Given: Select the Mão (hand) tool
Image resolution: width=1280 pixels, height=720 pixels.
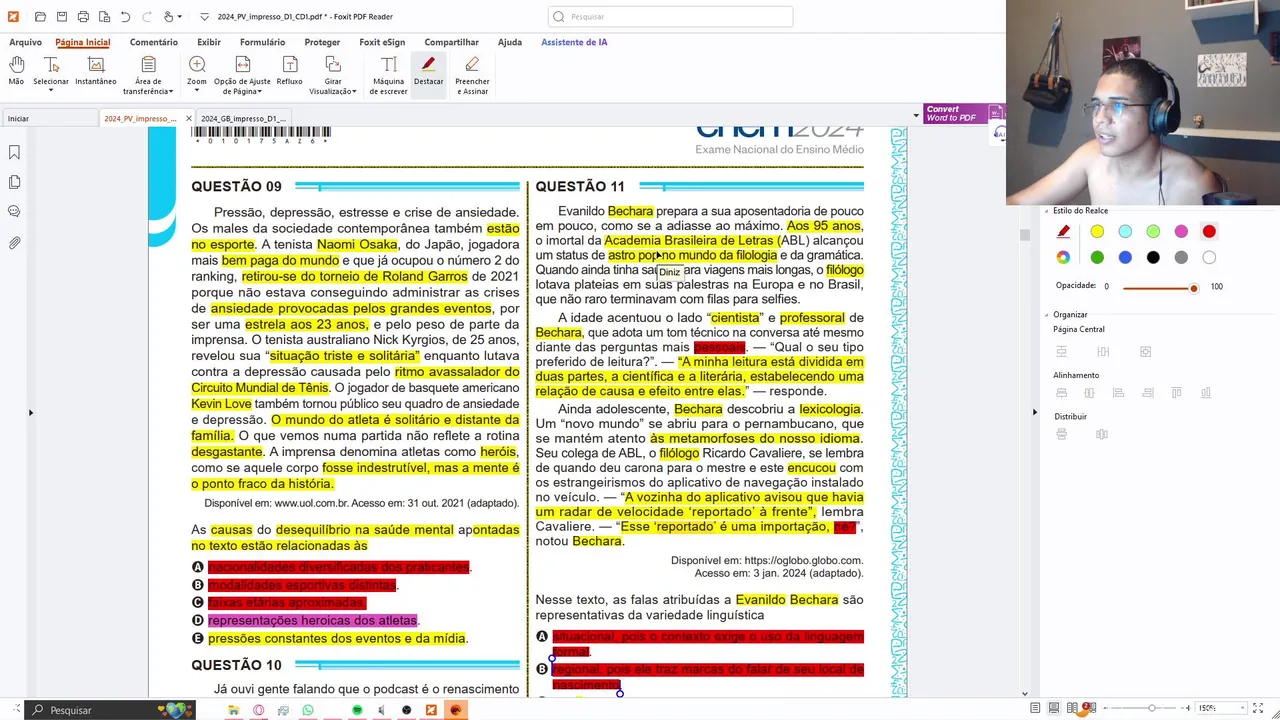Looking at the screenshot, I should tap(16, 71).
